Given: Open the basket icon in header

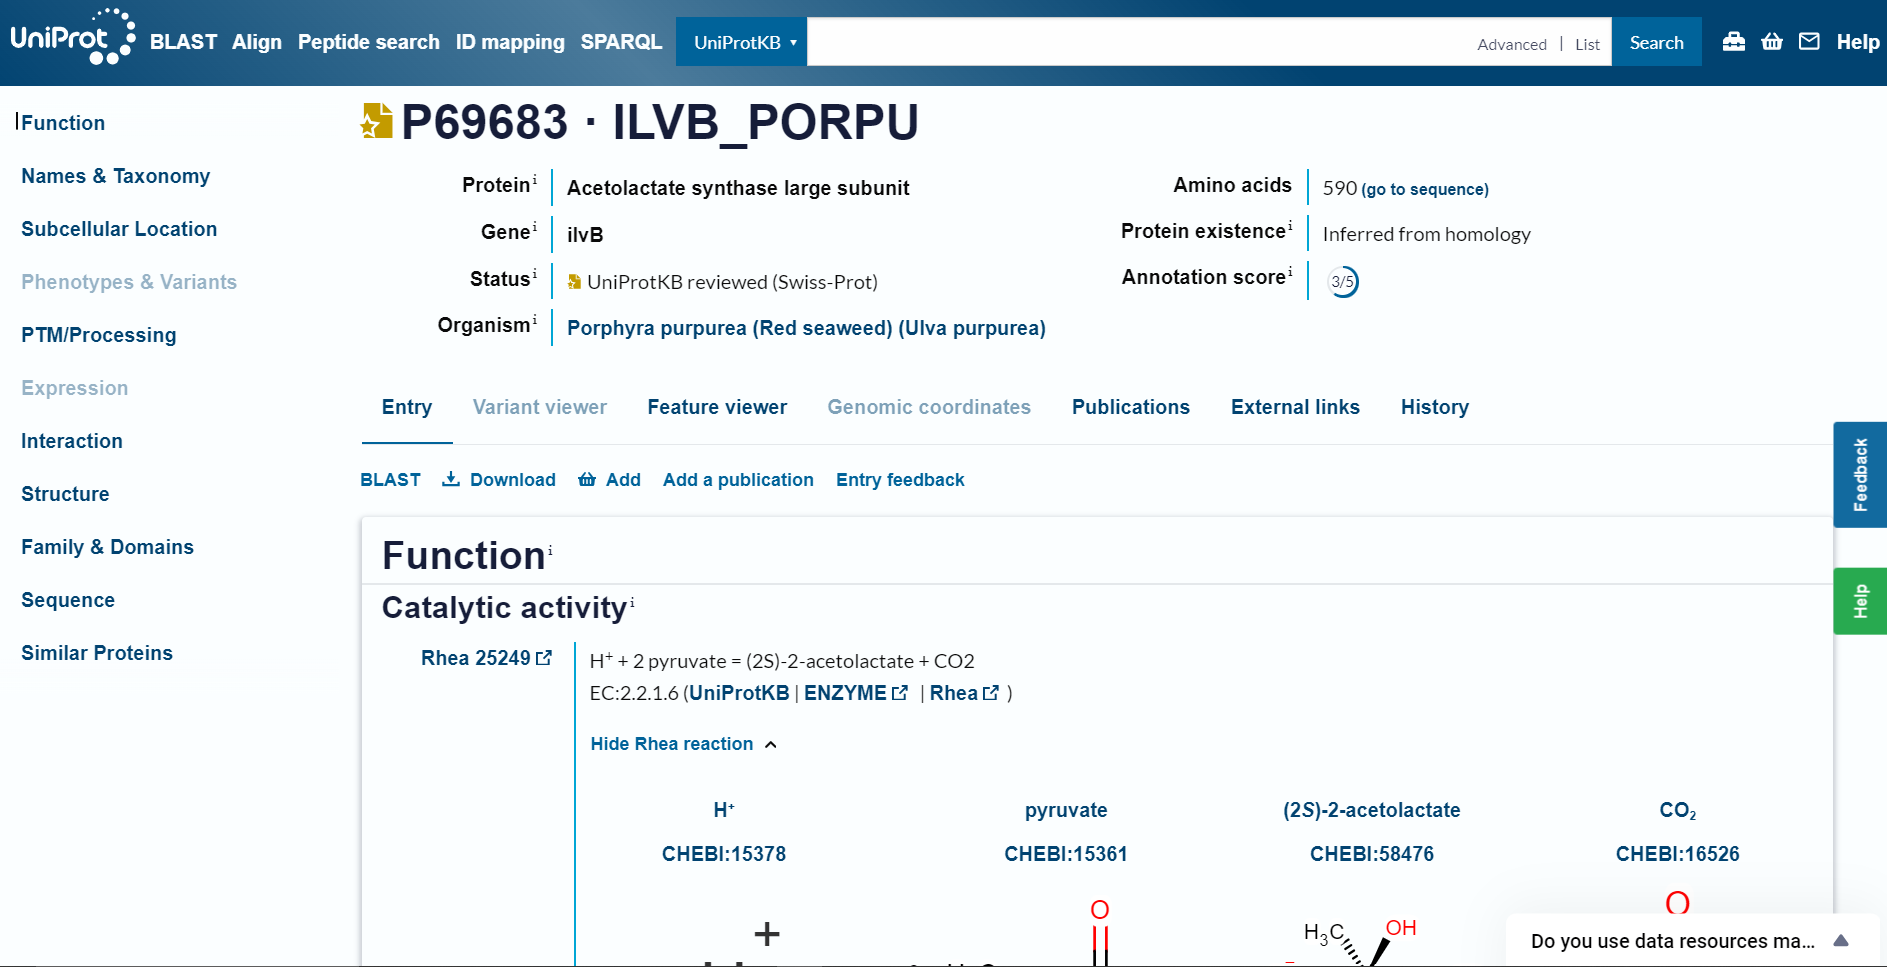Looking at the screenshot, I should 1771,42.
